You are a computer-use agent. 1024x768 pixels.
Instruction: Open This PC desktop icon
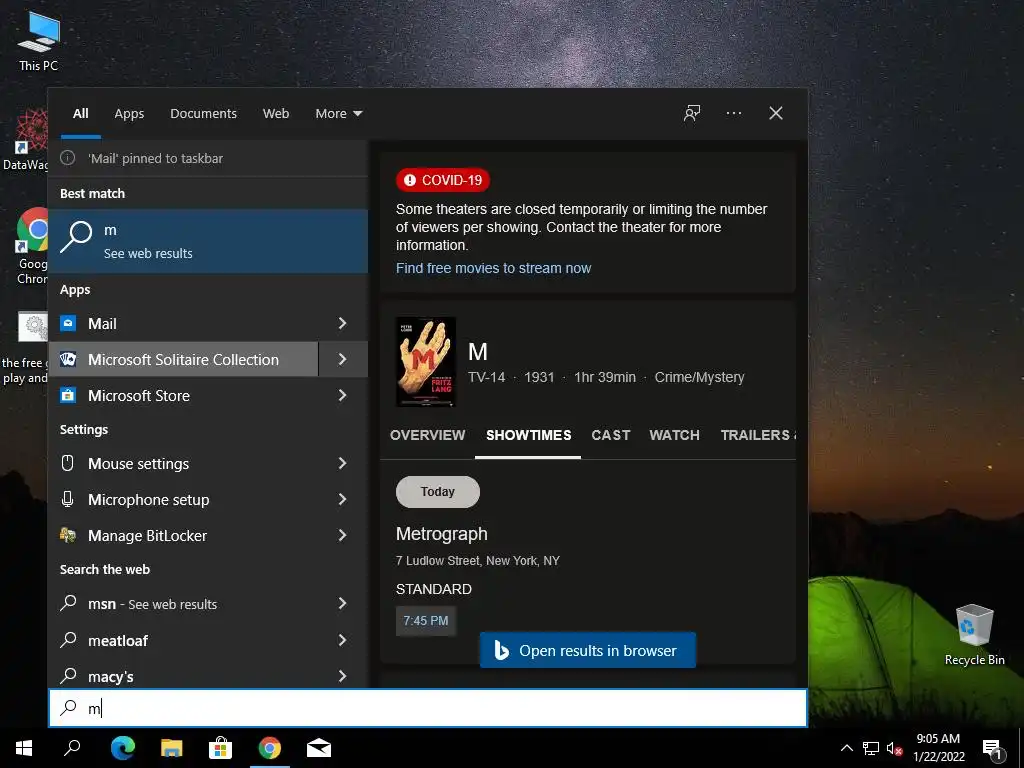39,41
